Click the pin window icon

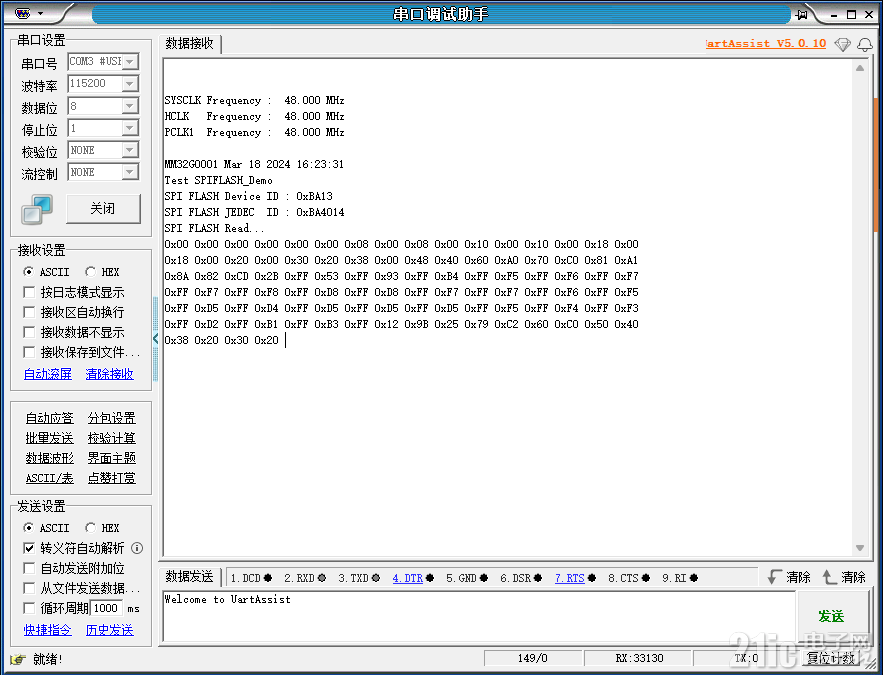tap(802, 15)
